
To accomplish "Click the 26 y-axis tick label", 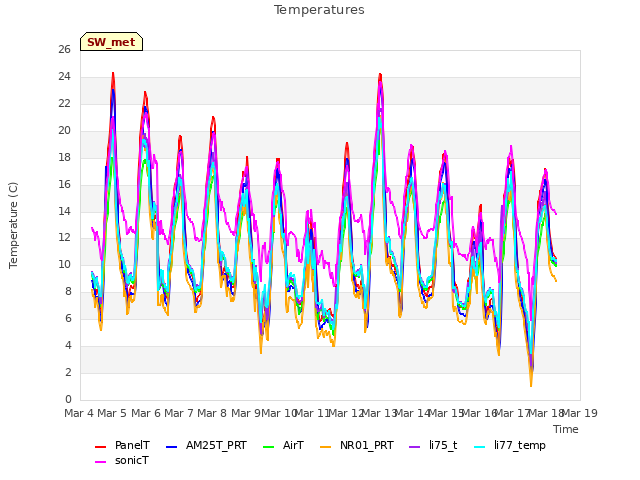I will [64, 50].
